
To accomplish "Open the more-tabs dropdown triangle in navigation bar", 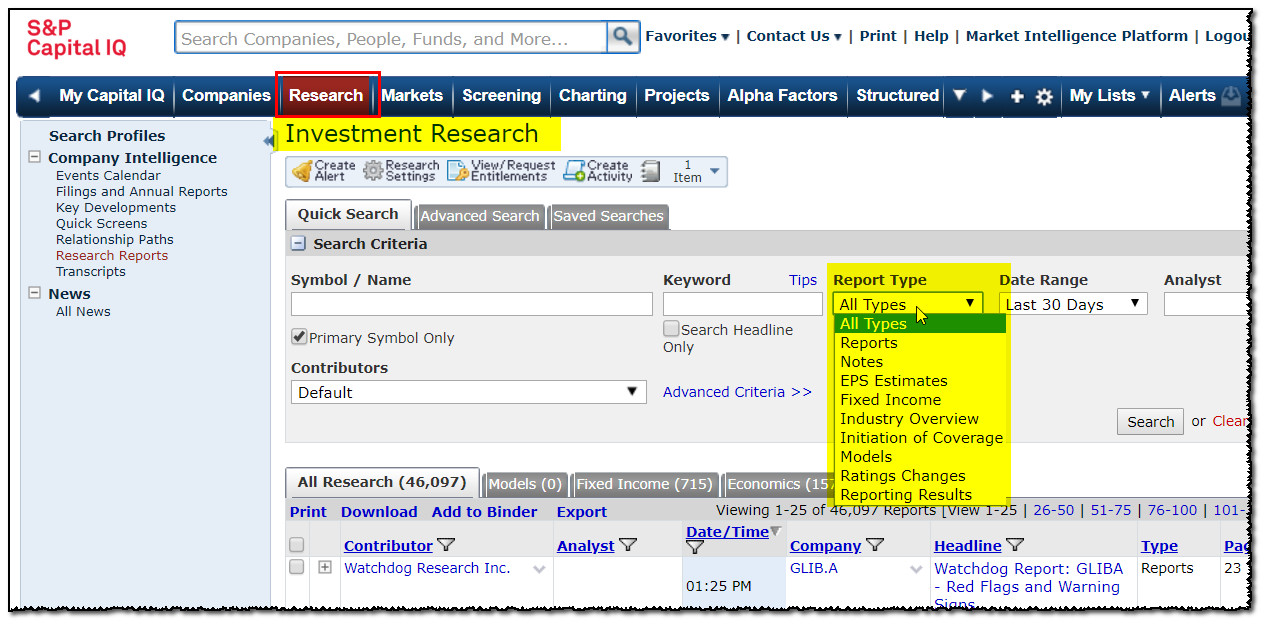I will (x=959, y=95).
